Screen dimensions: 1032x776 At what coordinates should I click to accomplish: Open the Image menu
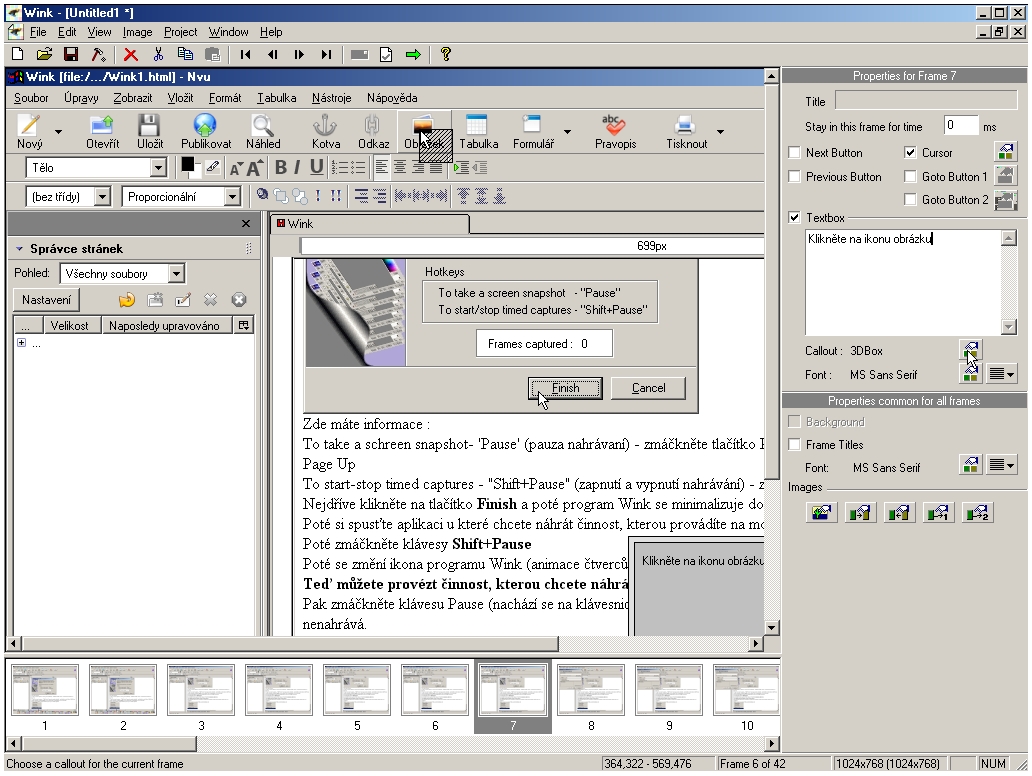click(x=138, y=32)
